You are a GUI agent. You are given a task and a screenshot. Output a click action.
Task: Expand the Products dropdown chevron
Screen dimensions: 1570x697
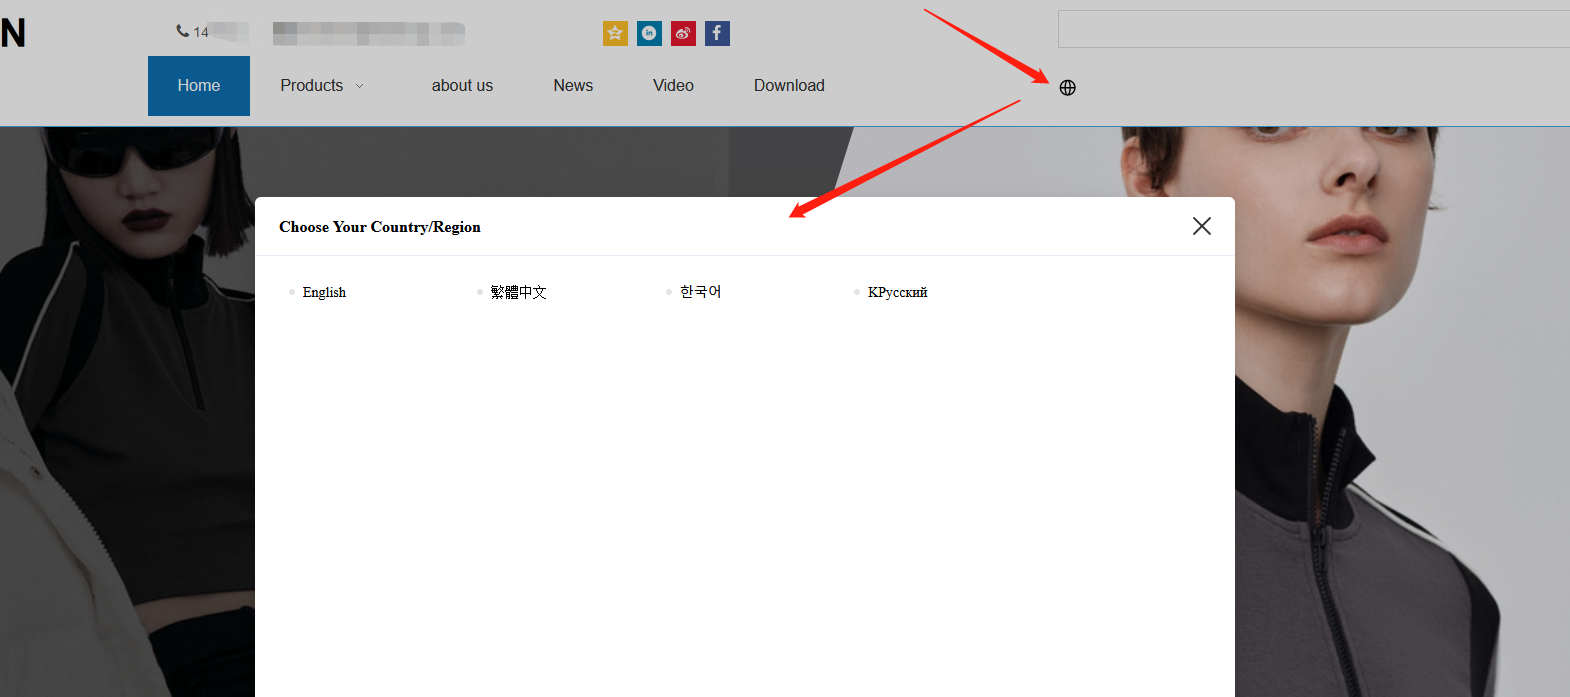tap(360, 87)
